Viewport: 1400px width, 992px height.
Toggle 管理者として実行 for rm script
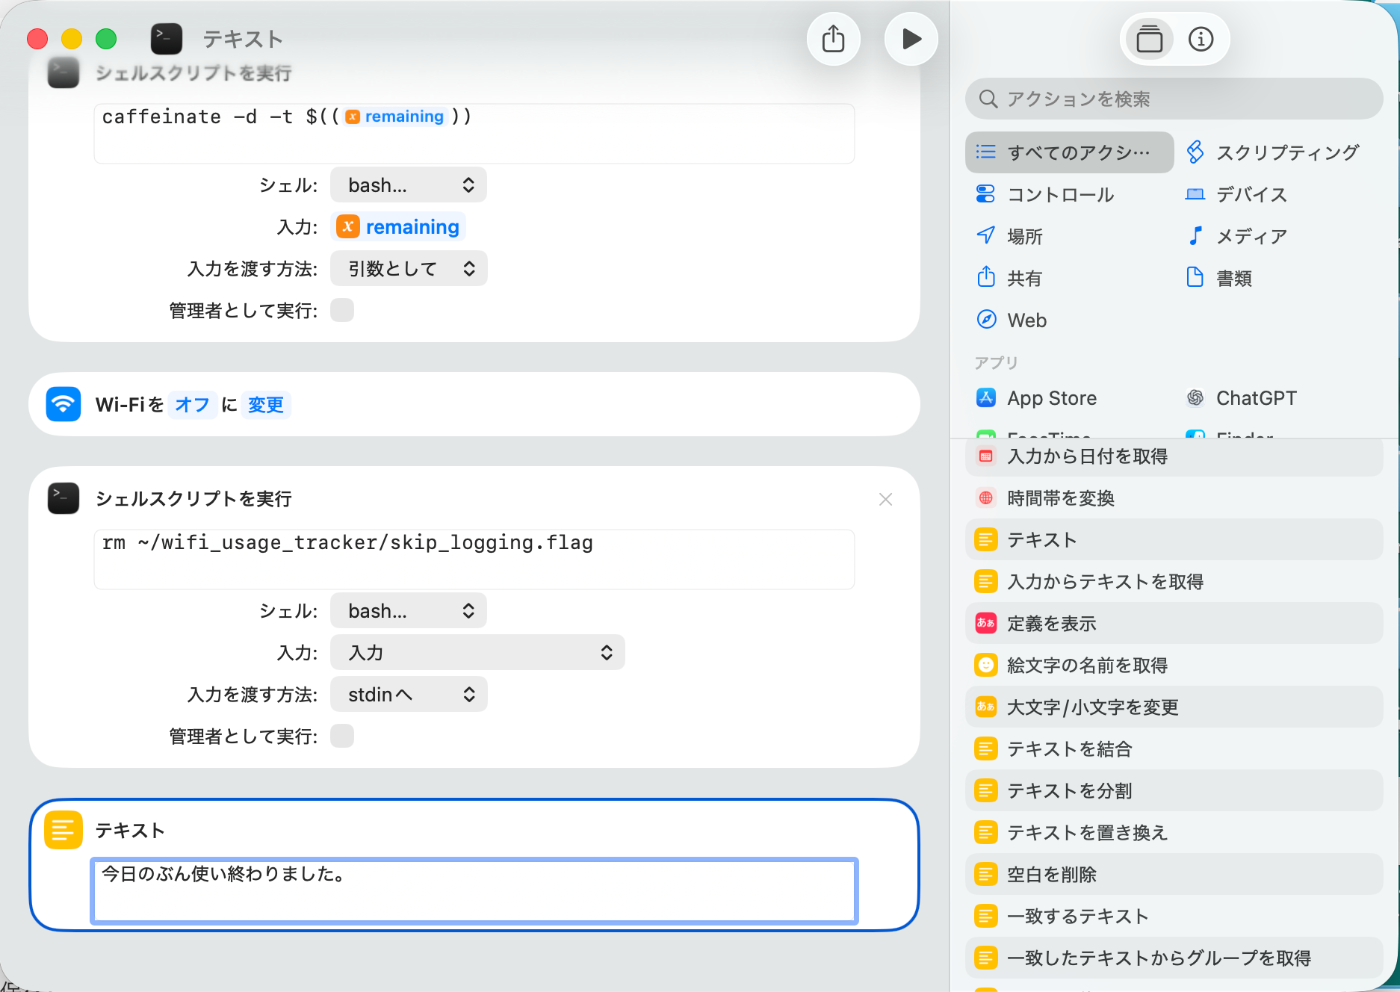[x=342, y=736]
